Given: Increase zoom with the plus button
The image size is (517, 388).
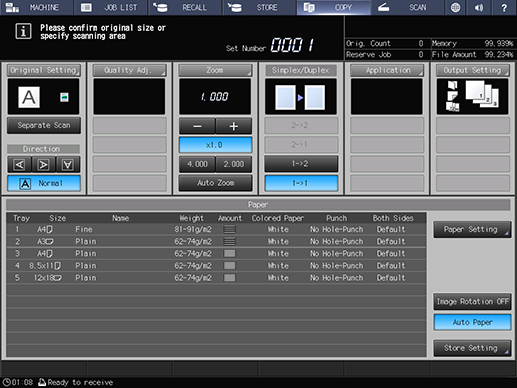Looking at the screenshot, I should [x=234, y=126].
